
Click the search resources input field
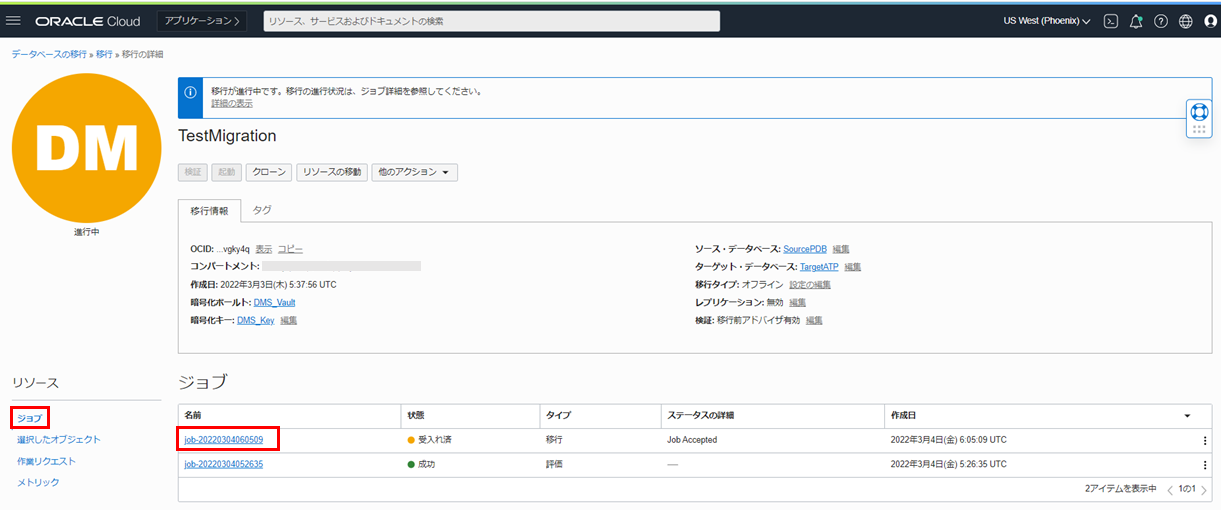tap(491, 21)
